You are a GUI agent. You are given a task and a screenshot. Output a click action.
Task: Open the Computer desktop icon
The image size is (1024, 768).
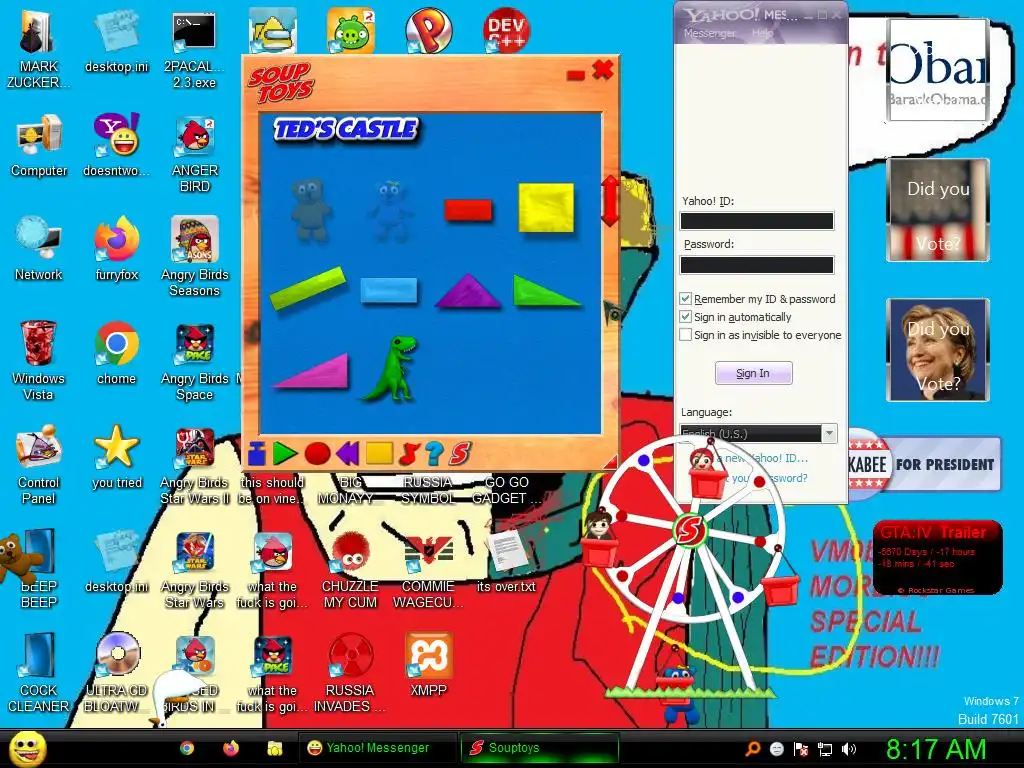pyautogui.click(x=39, y=146)
